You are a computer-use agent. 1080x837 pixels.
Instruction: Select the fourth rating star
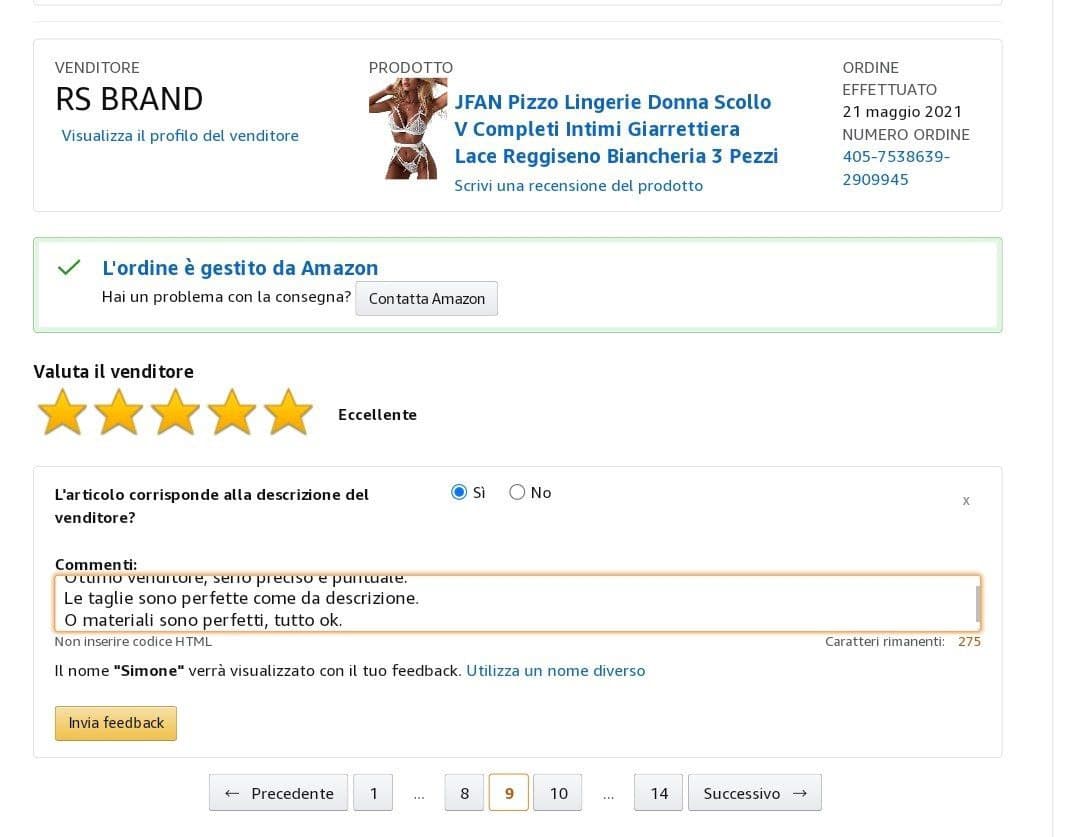[x=232, y=413]
